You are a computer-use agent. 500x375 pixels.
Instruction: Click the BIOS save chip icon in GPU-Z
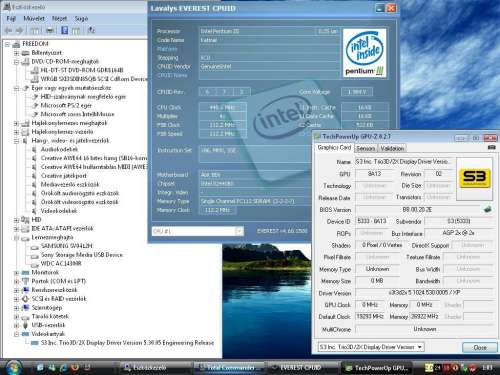(488, 209)
